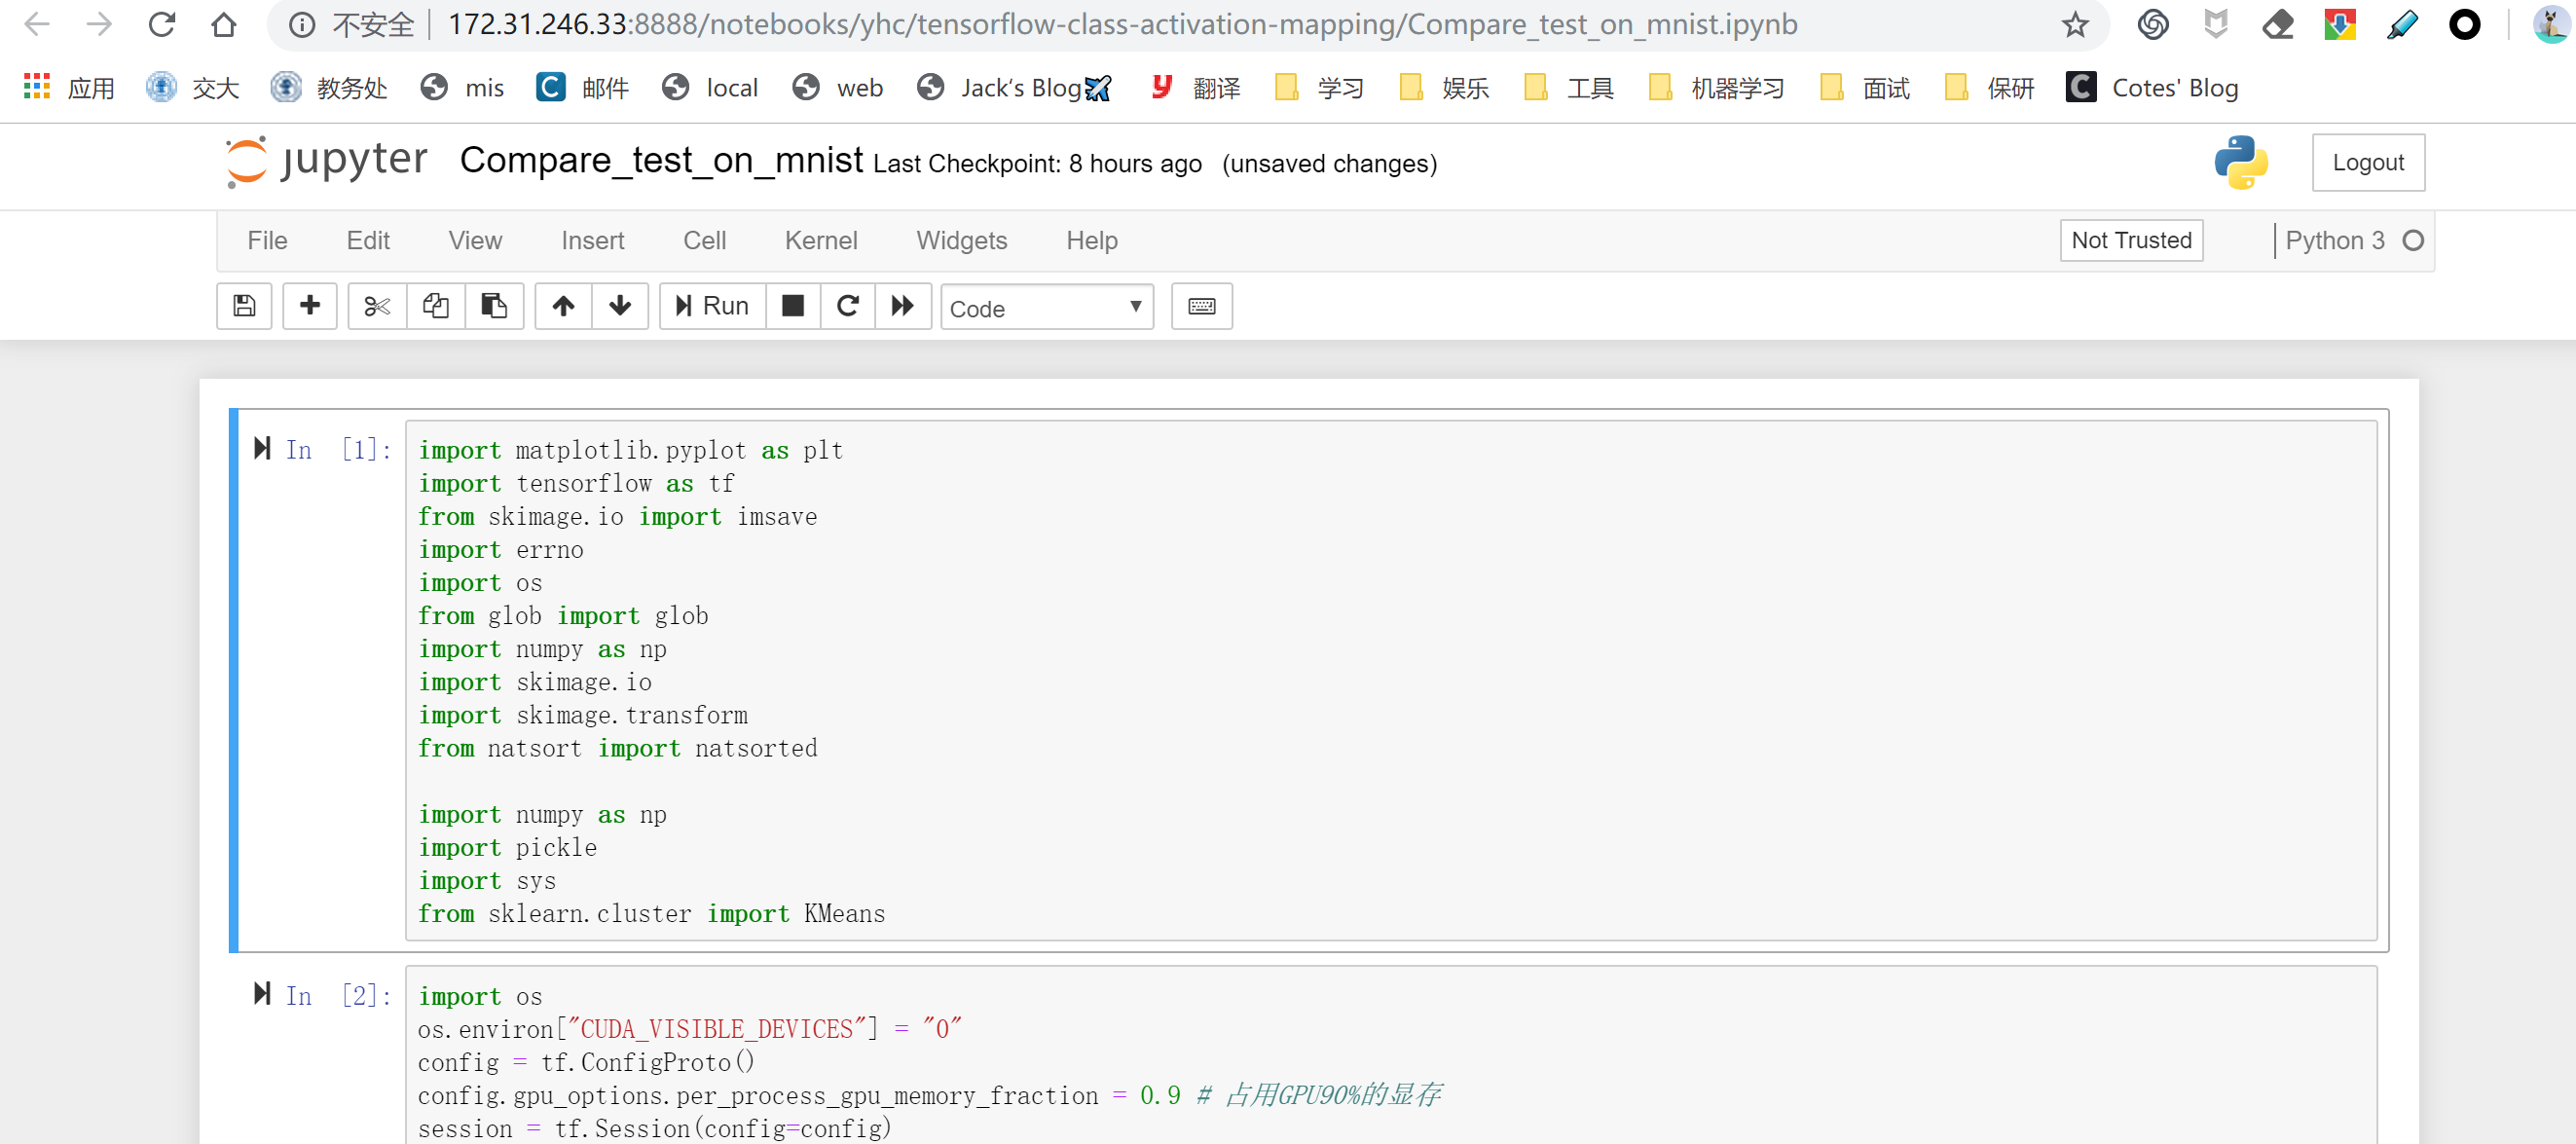Open the Cell menu
The height and width of the screenshot is (1144, 2576).
pos(705,241)
